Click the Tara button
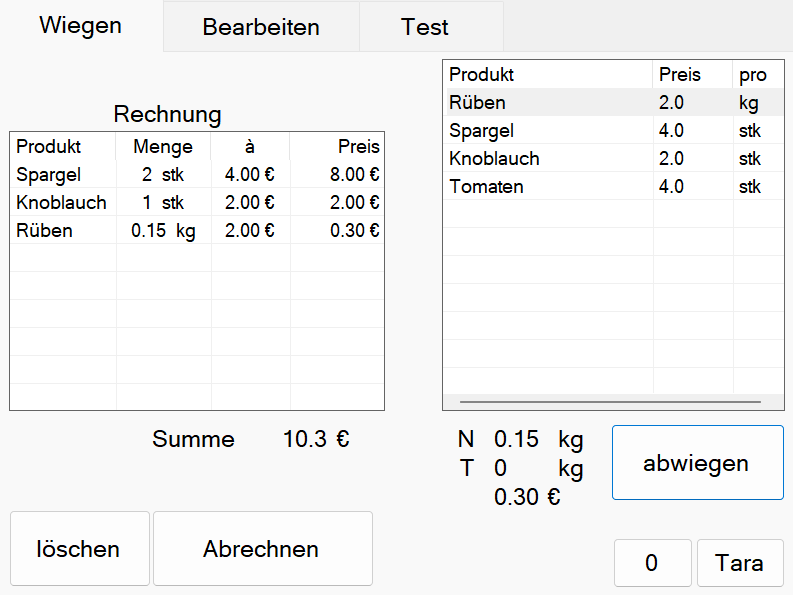This screenshot has height=595, width=793. click(739, 563)
